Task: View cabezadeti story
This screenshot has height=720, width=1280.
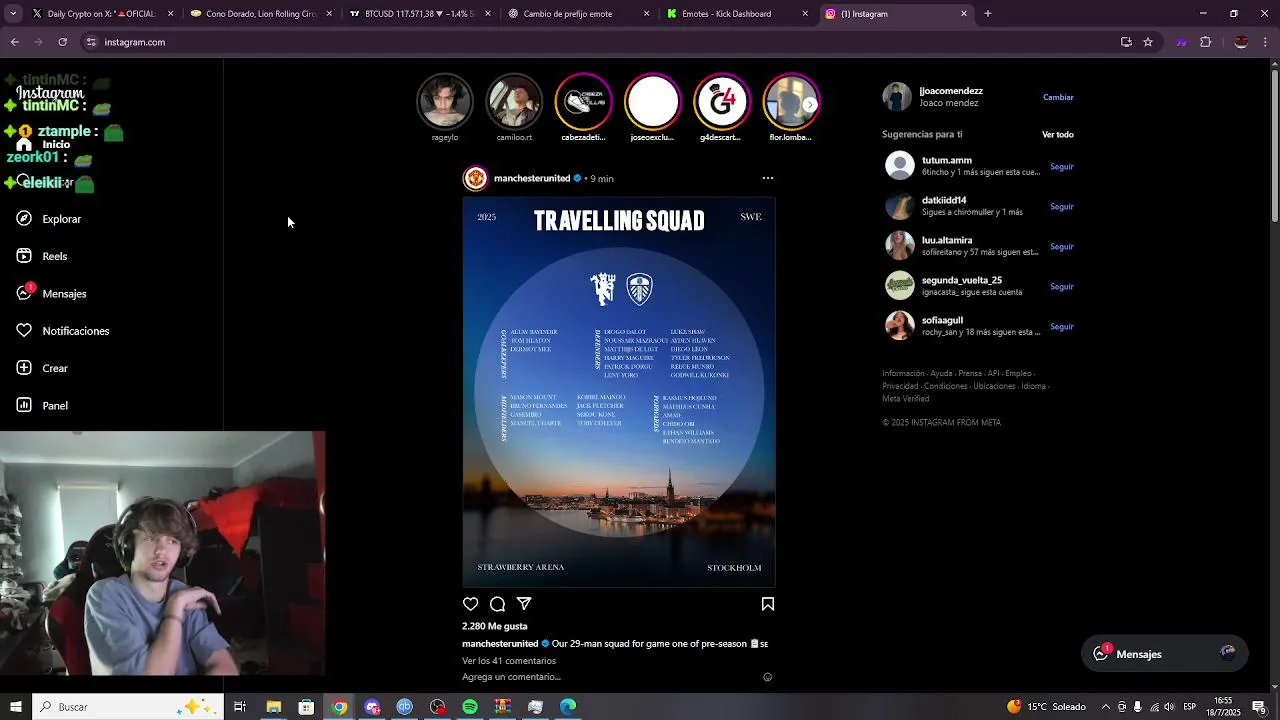Action: click(583, 101)
